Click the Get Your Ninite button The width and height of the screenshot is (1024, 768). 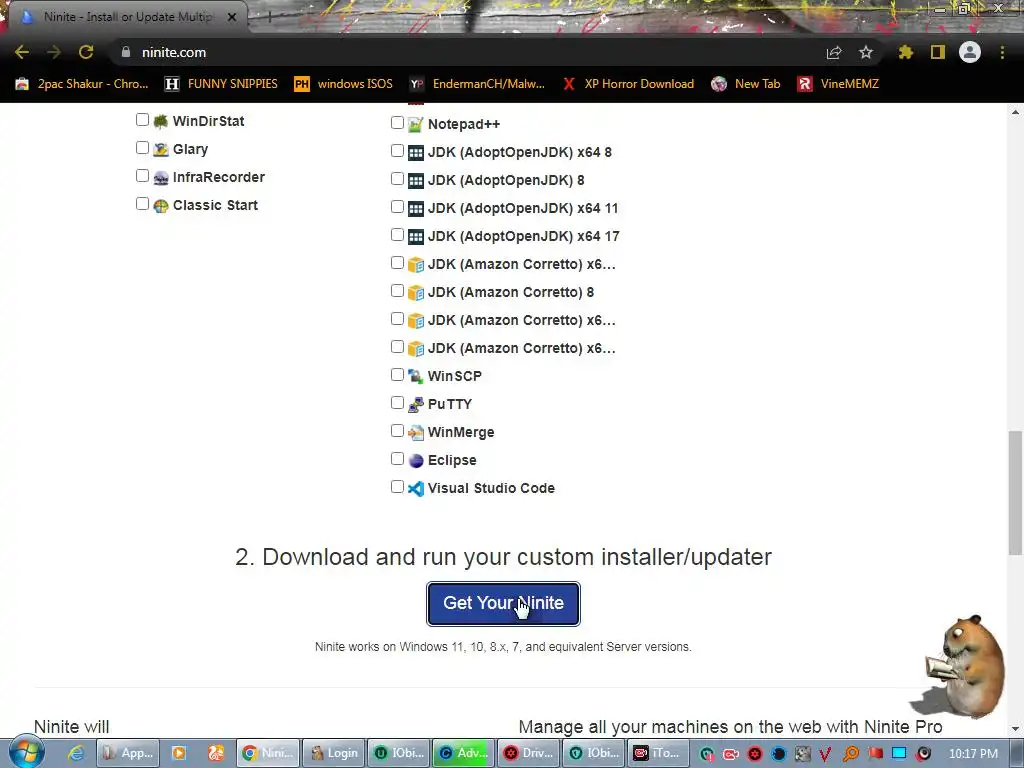pos(503,603)
